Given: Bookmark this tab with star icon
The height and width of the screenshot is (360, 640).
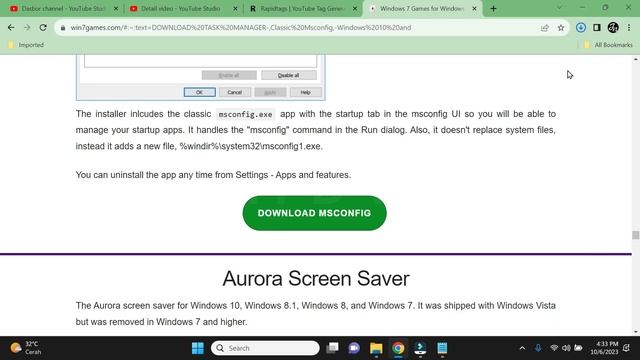Looking at the screenshot, I should click(561, 28).
